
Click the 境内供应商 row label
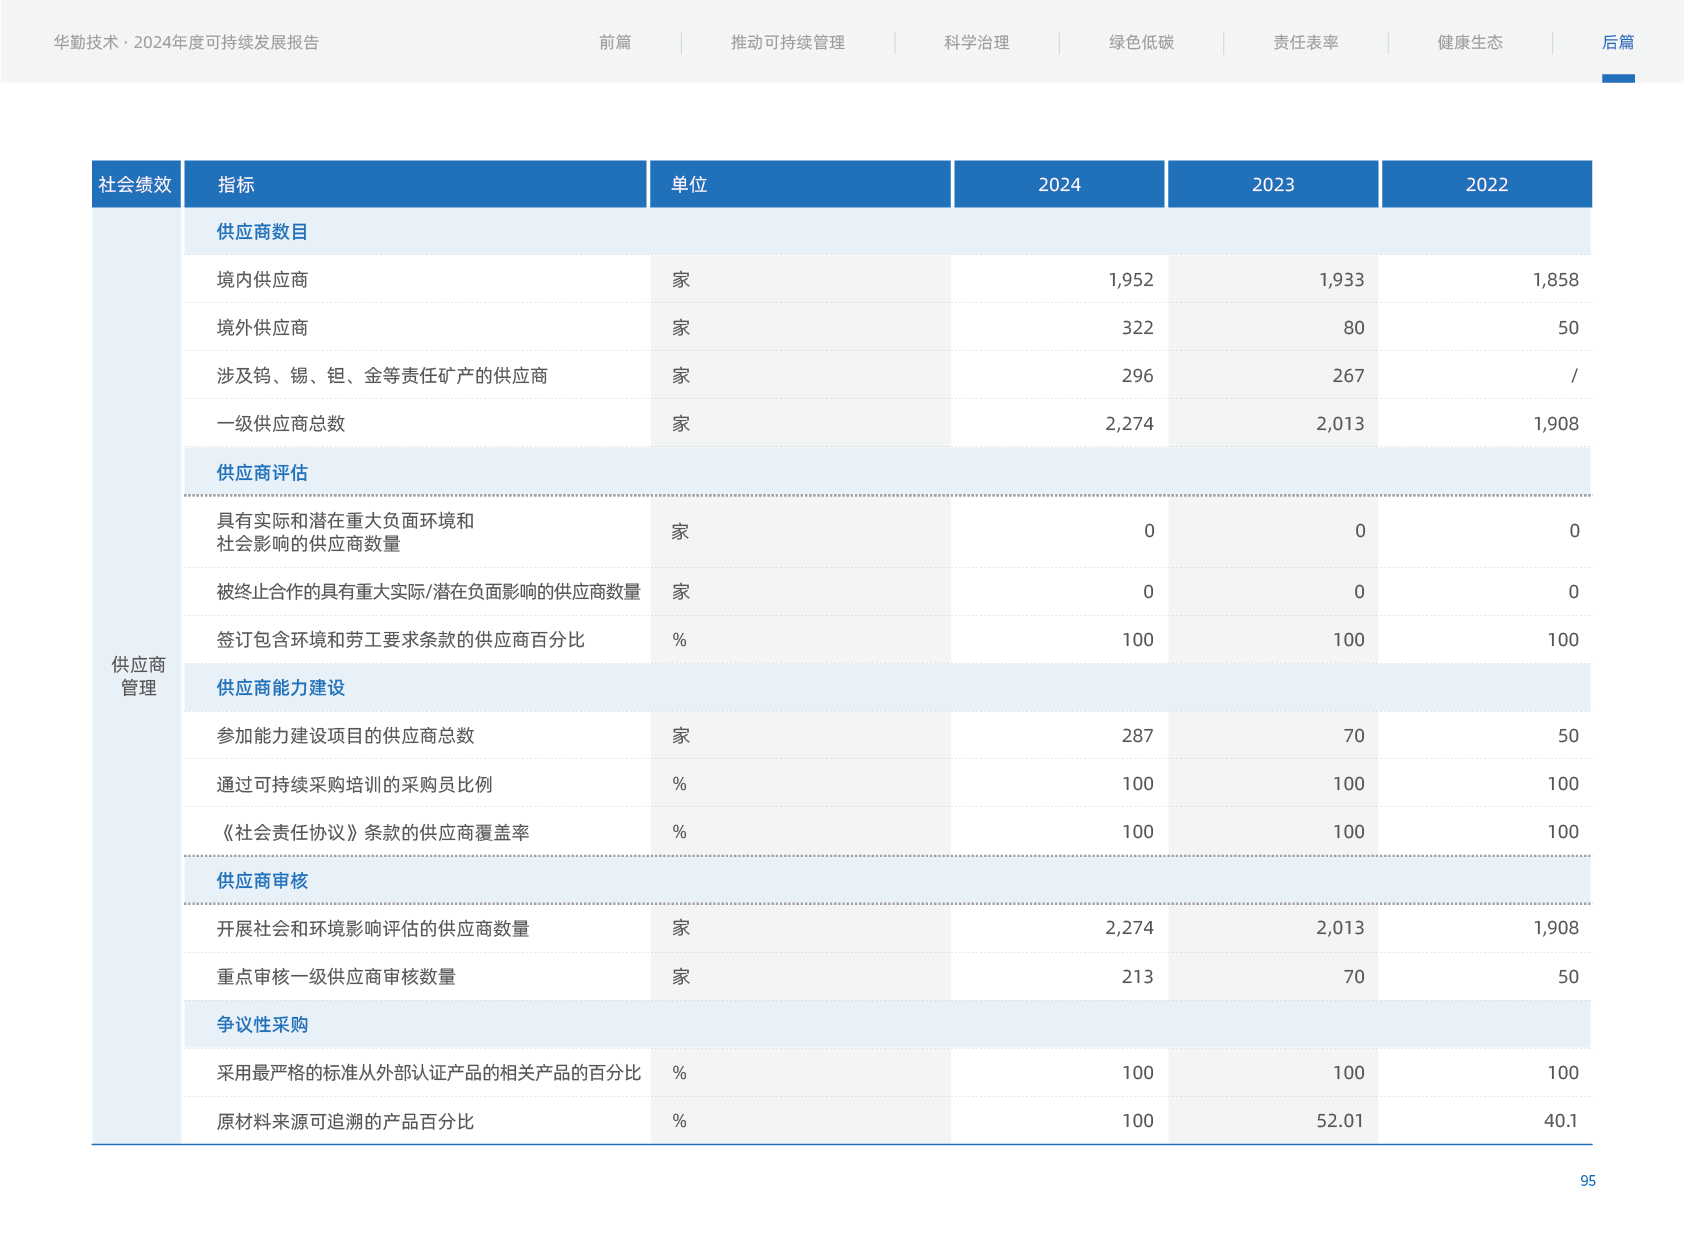pyautogui.click(x=262, y=280)
